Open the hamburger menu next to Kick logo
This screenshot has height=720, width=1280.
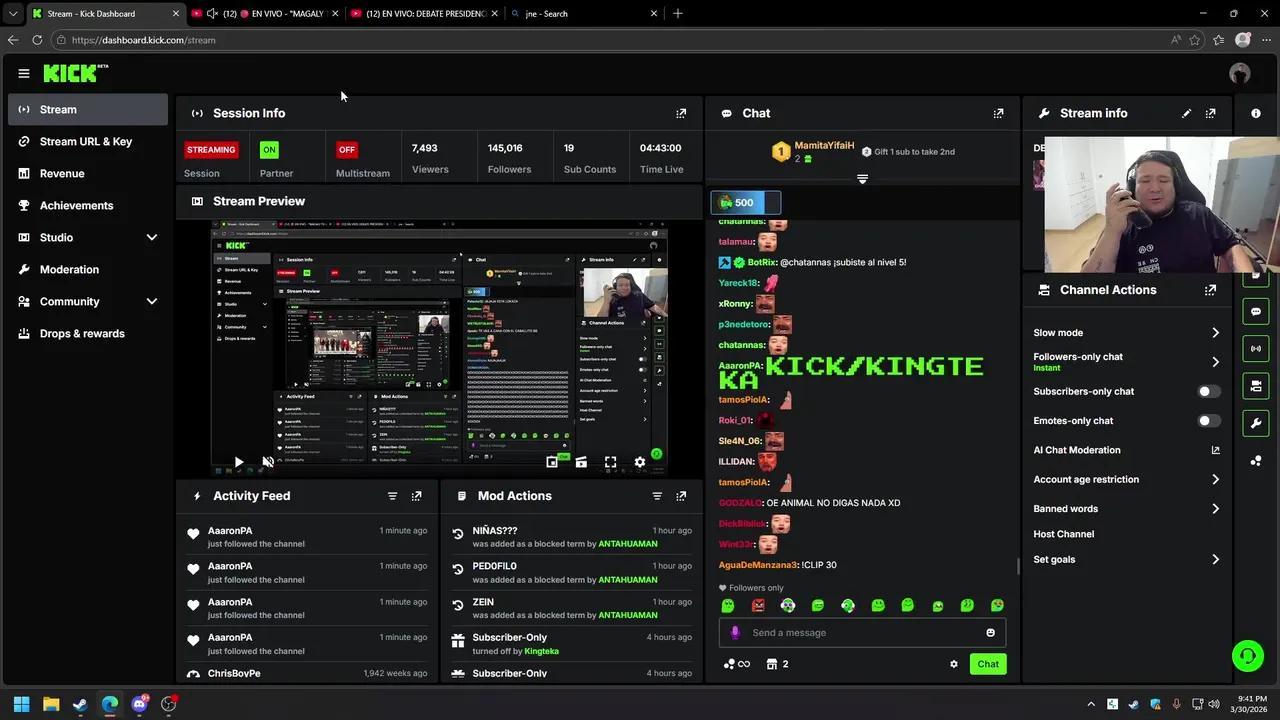click(24, 73)
